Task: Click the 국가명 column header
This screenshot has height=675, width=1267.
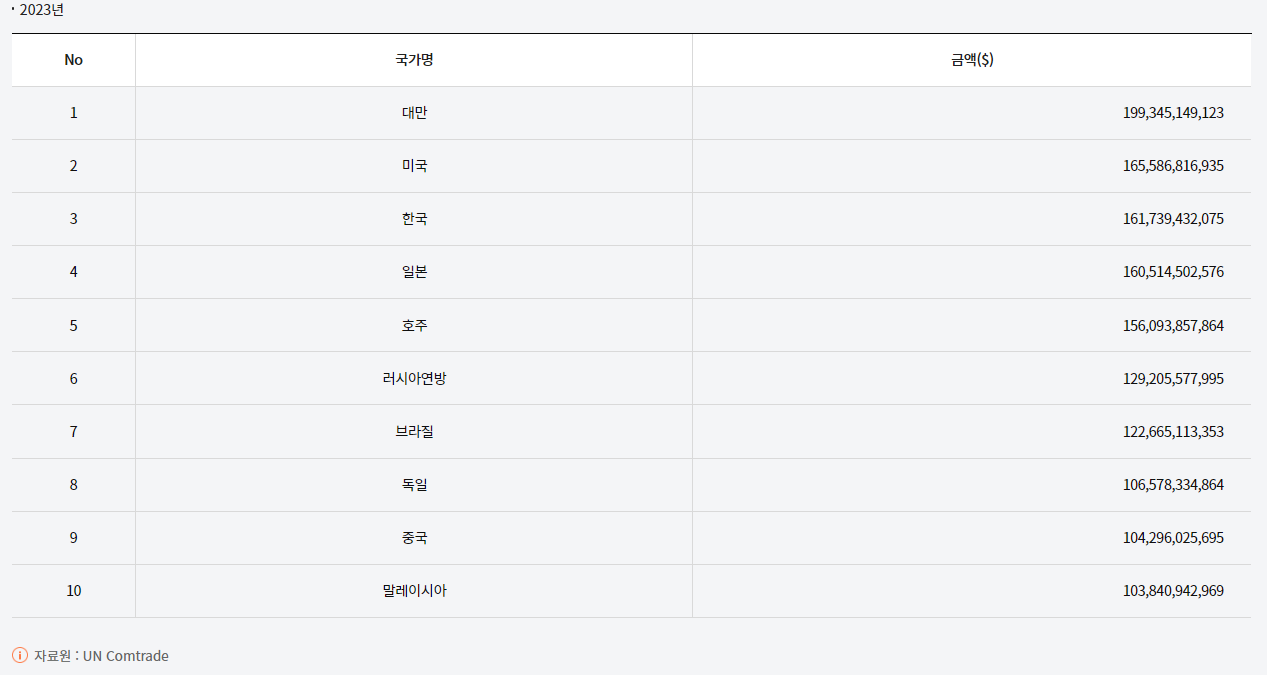Action: pos(414,60)
